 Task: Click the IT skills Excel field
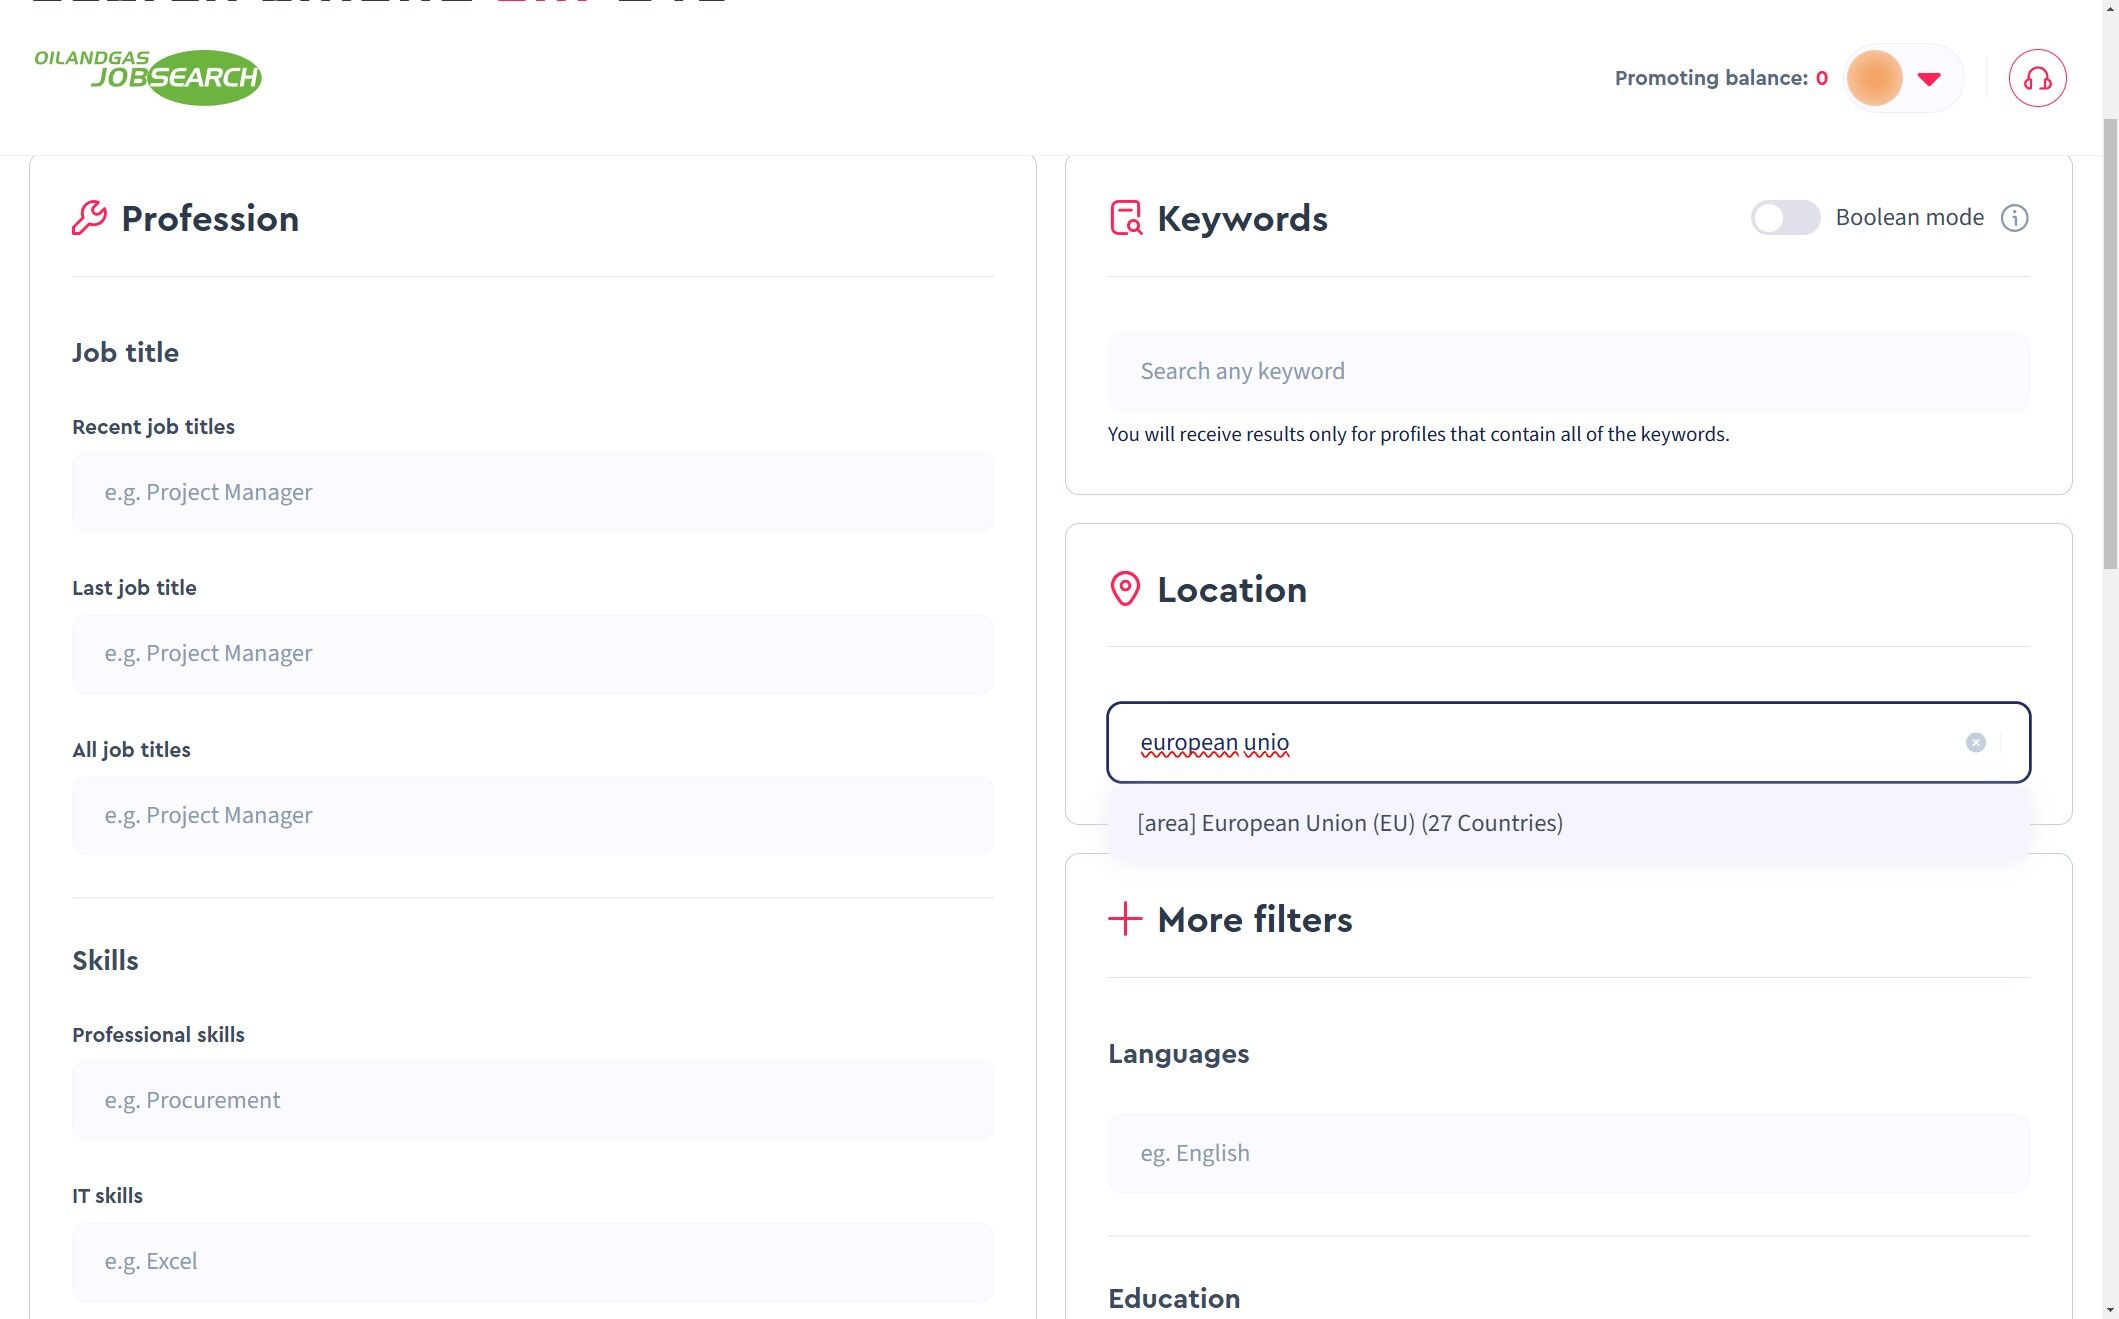click(532, 1262)
